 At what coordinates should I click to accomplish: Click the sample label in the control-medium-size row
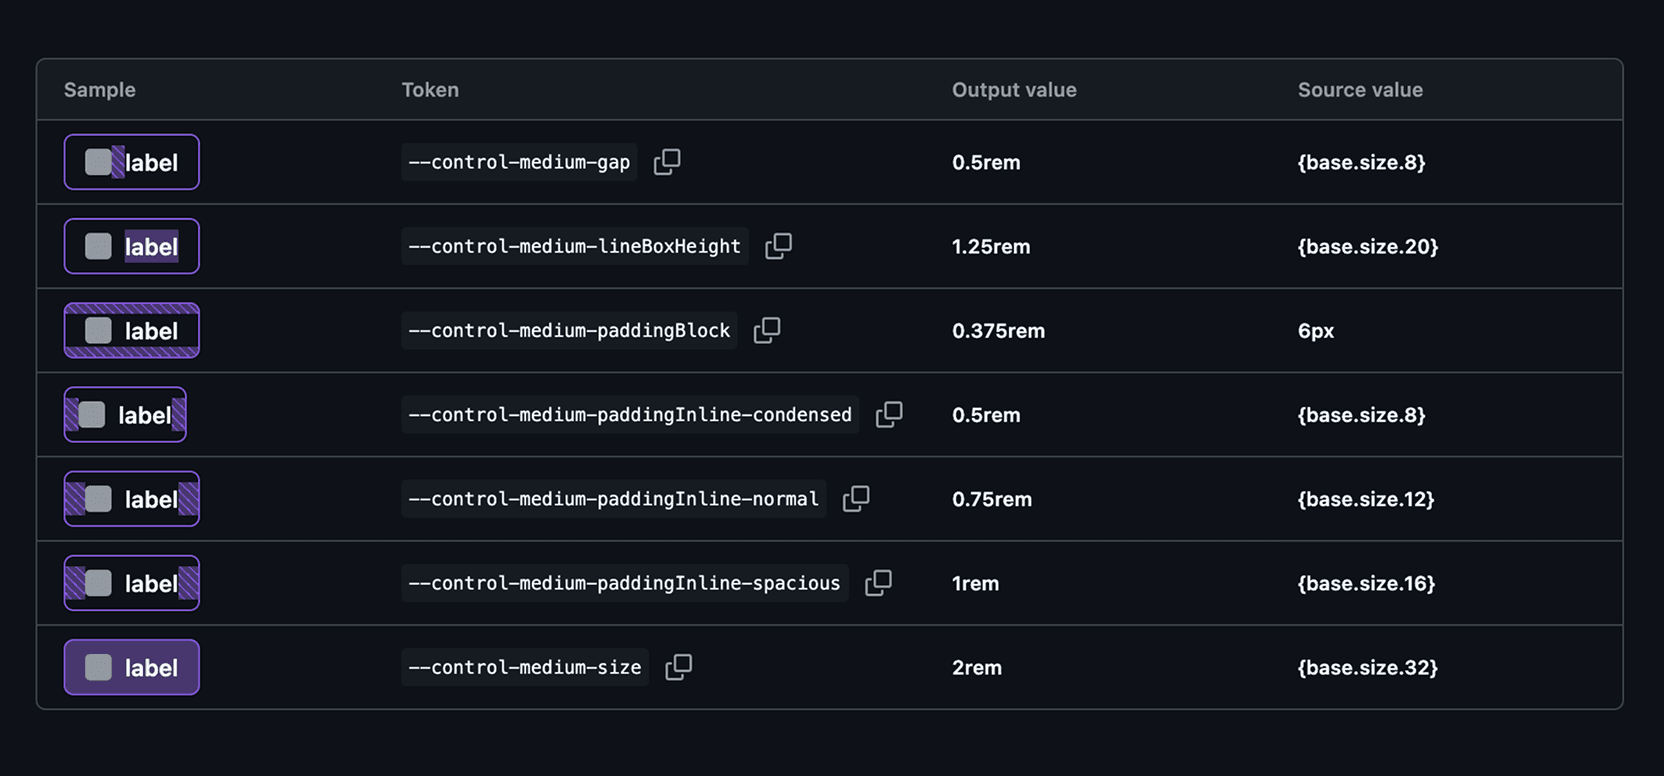(132, 667)
